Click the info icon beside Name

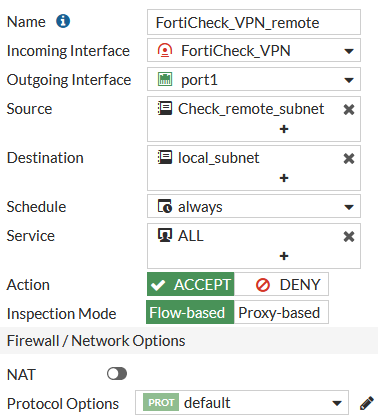[x=63, y=21]
